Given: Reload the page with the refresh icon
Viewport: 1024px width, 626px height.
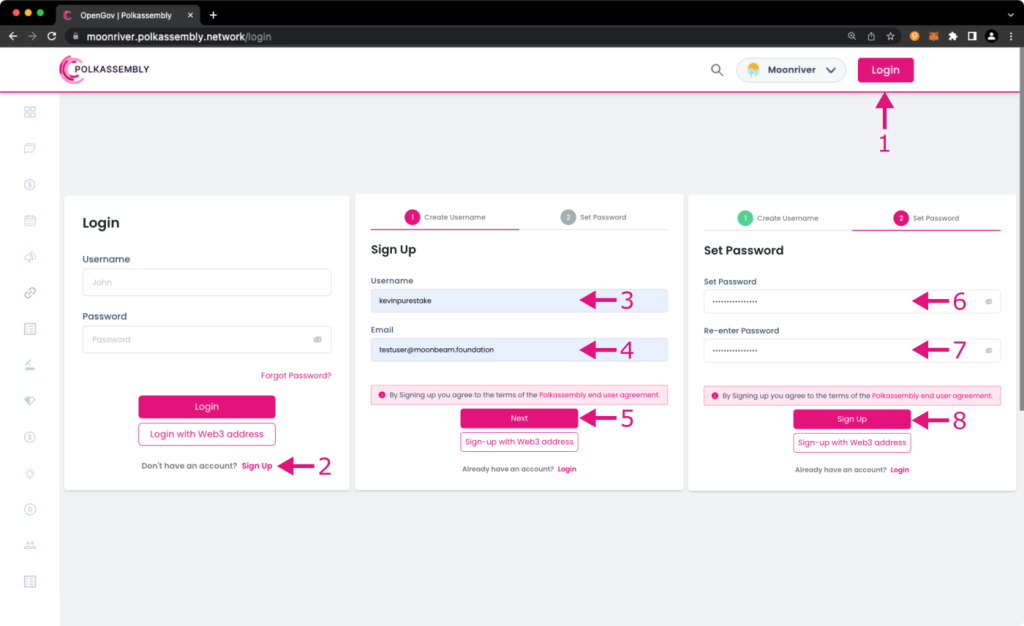Looking at the screenshot, I should tap(52, 37).
